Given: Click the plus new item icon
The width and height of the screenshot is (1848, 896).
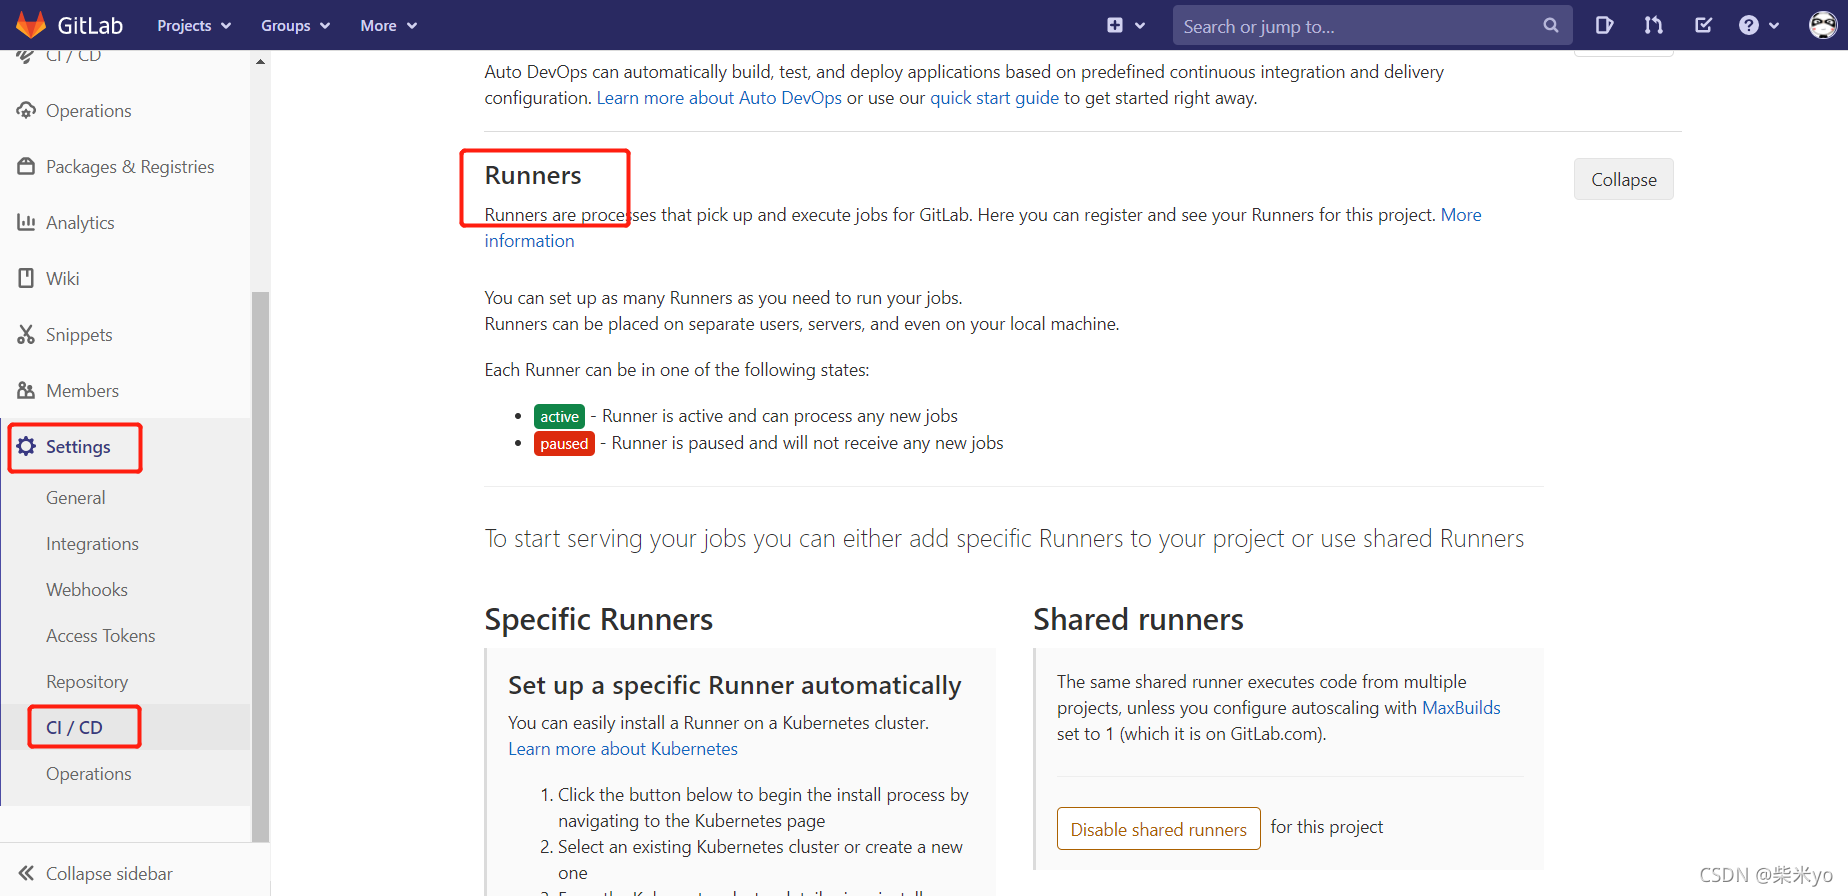Looking at the screenshot, I should pyautogui.click(x=1115, y=25).
